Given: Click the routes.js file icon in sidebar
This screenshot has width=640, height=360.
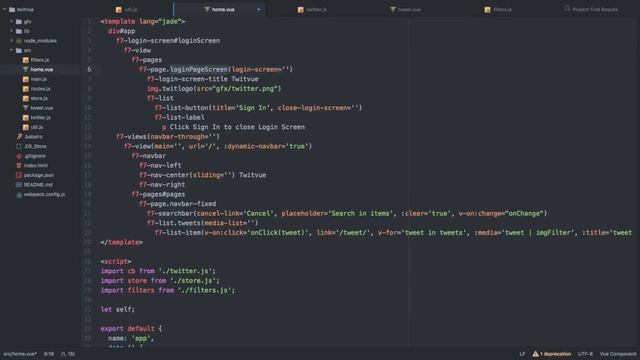Looking at the screenshot, I should pyautogui.click(x=26, y=89).
